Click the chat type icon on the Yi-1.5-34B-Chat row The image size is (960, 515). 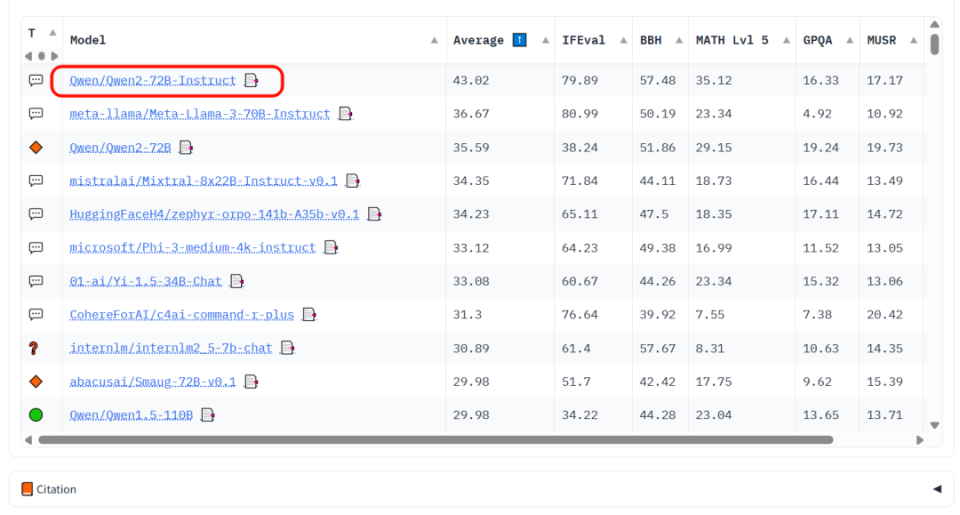pos(36,281)
